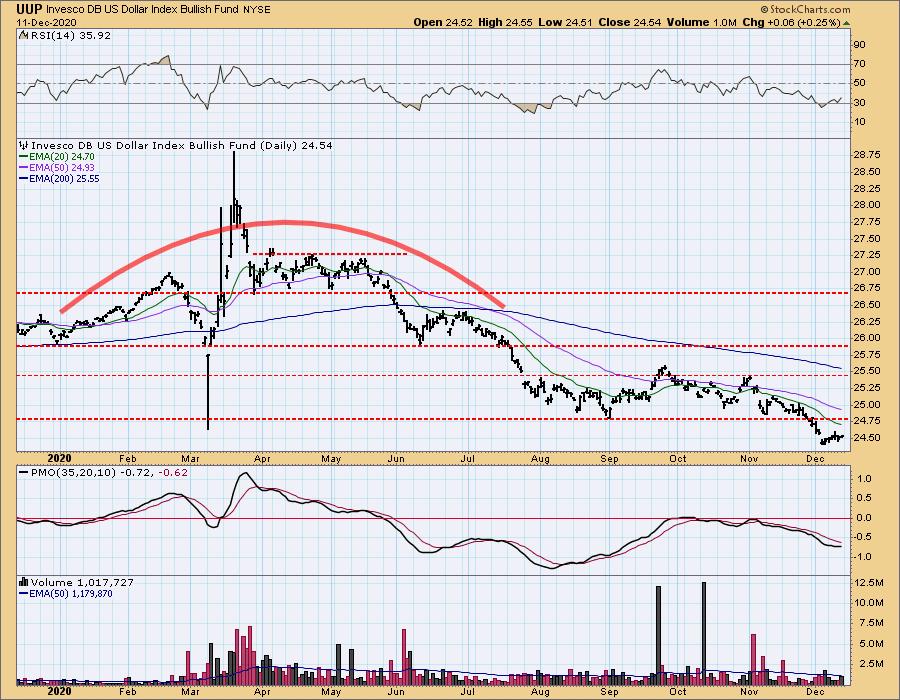
Task: Click the UUP ticker symbol
Action: (x=29, y=9)
